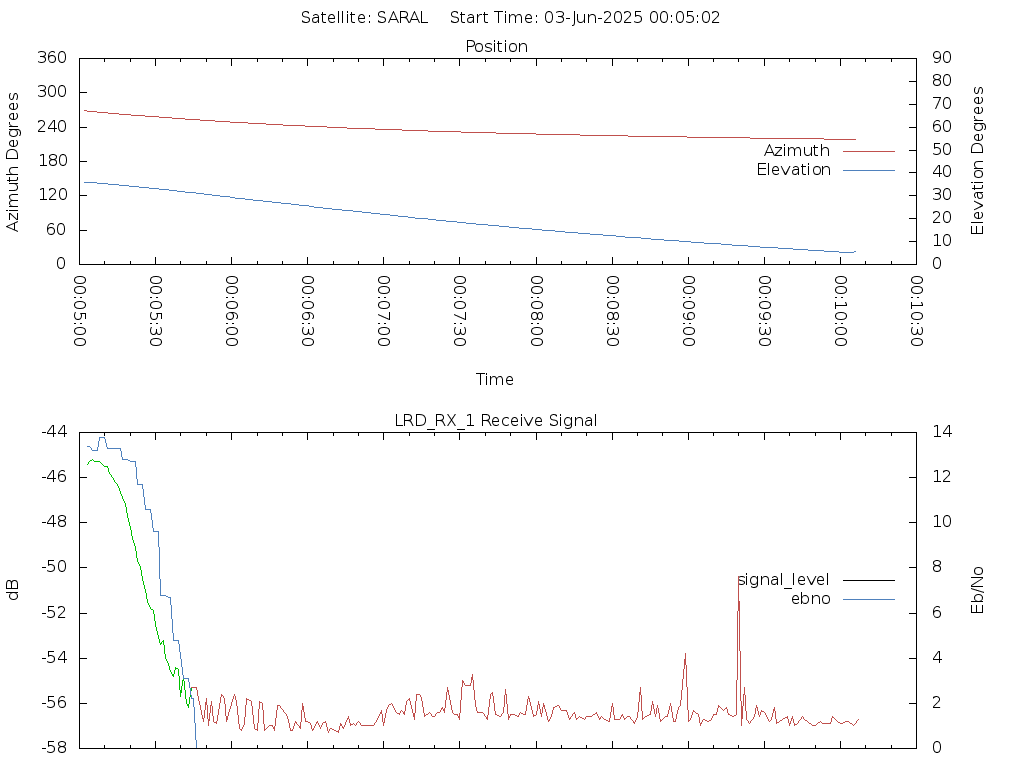1024x768 pixels.
Task: Click the 00:07:30 time tick label
Action: (460, 311)
